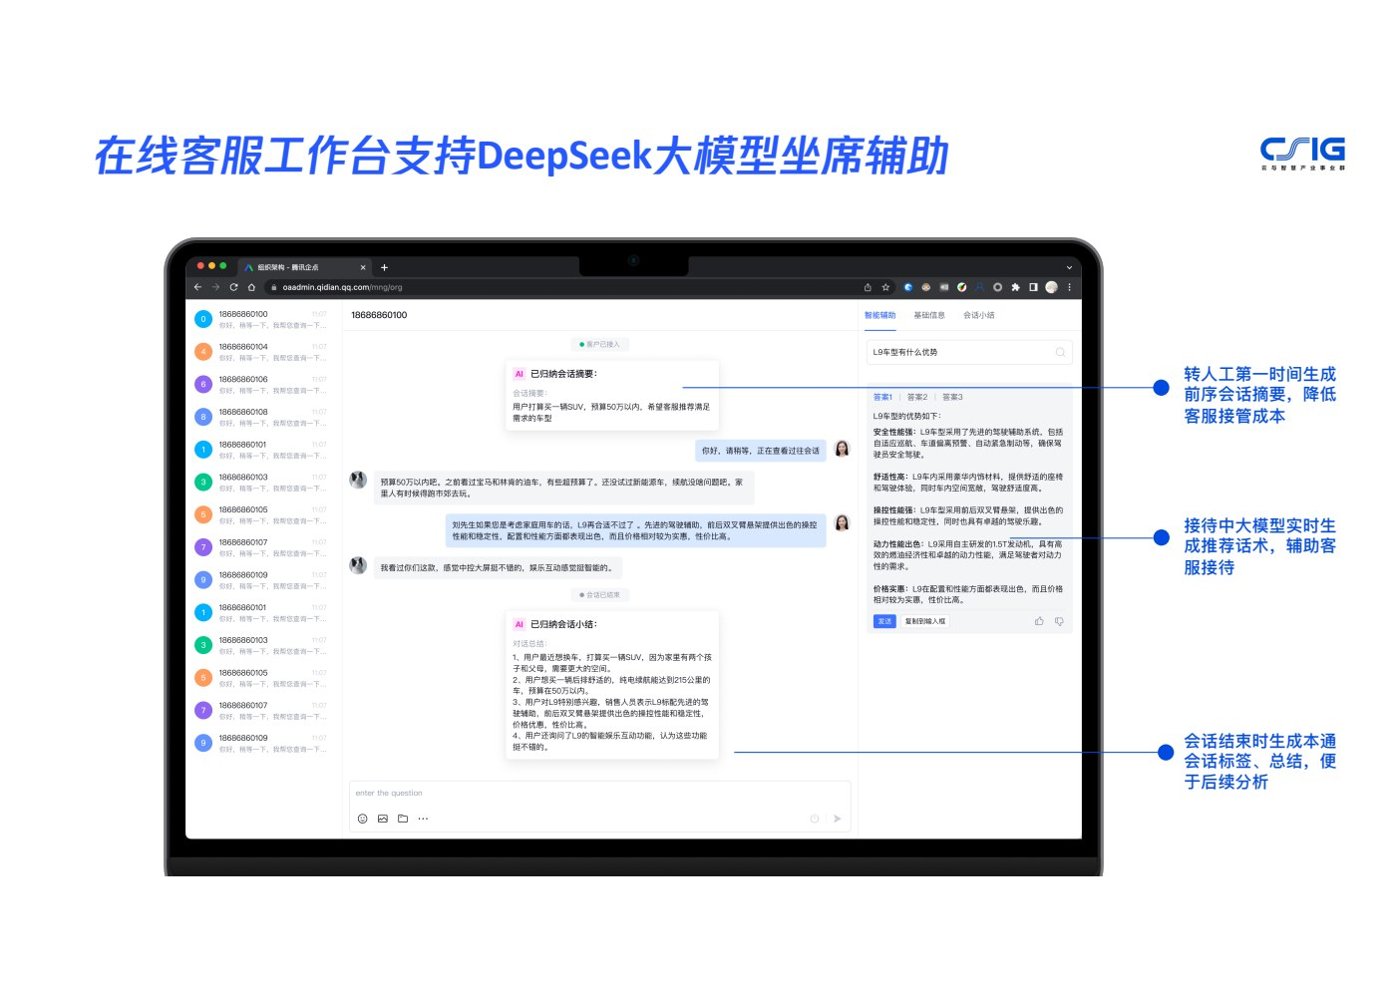Open the browser three-dot menu
1400x989 pixels.
[1069, 287]
